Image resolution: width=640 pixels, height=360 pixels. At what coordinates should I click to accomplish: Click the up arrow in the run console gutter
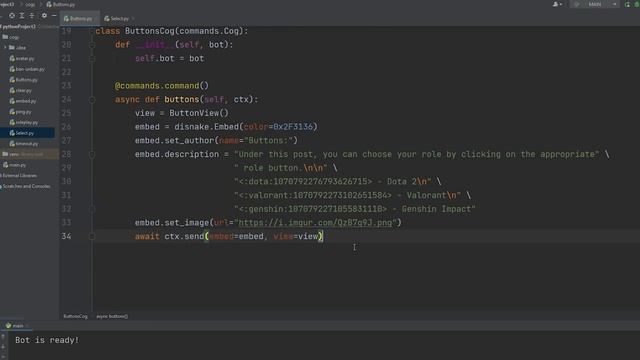[3, 337]
